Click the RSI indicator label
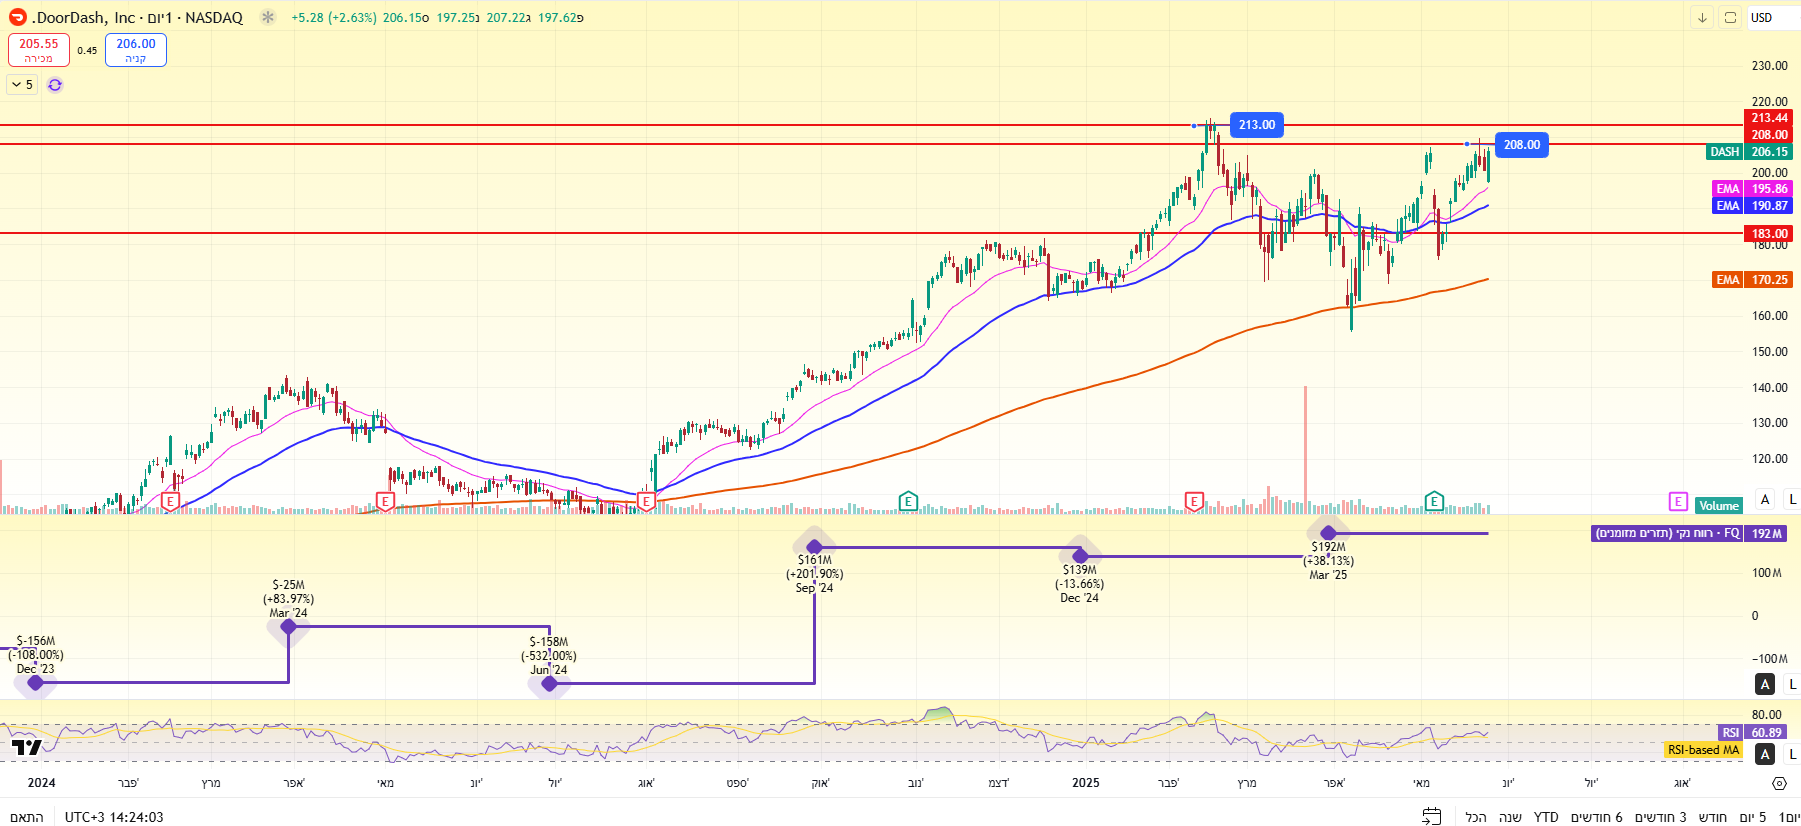Viewport: 1801px width, 826px height. click(1730, 732)
